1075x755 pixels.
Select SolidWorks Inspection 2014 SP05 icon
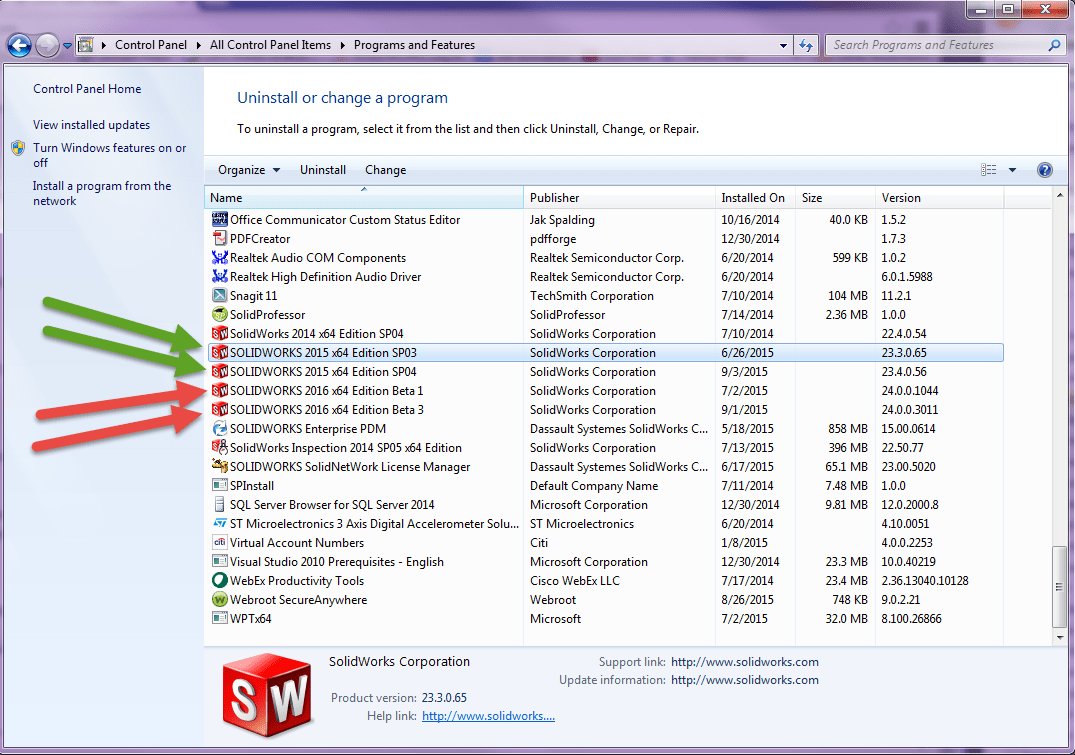(x=219, y=447)
